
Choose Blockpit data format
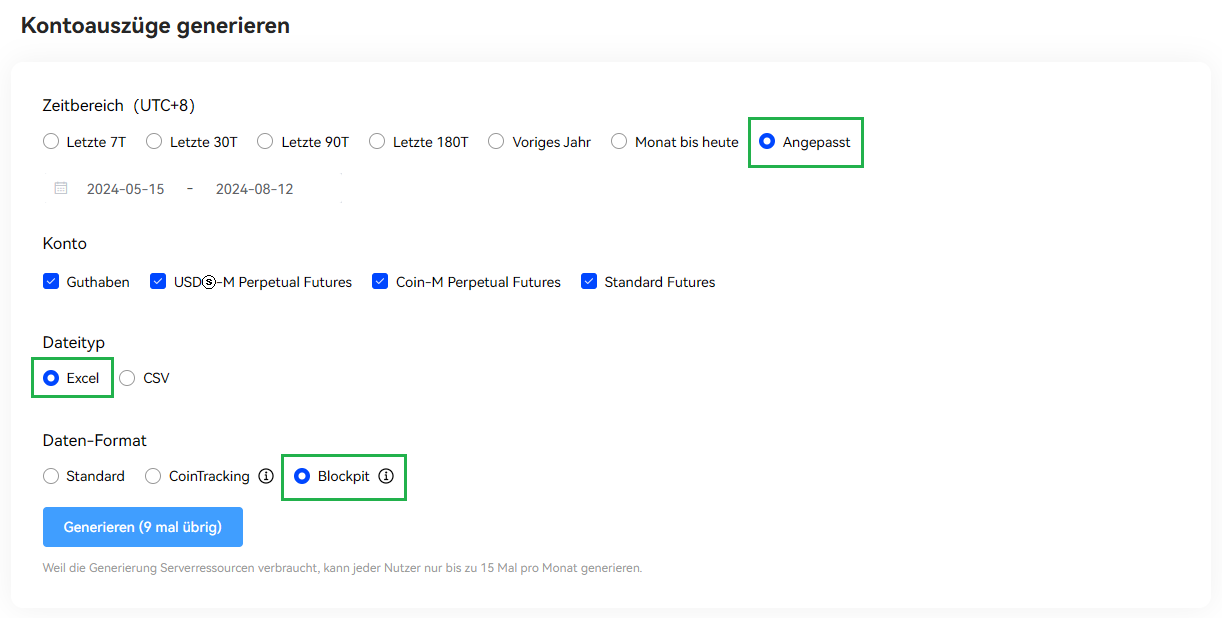click(x=302, y=476)
